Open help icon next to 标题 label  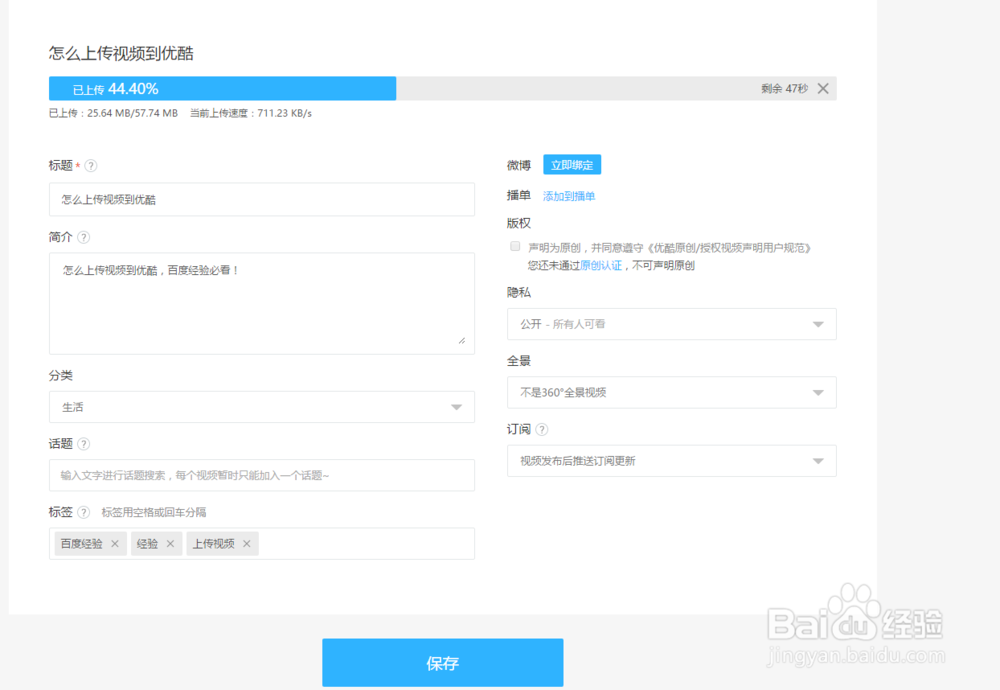91,166
